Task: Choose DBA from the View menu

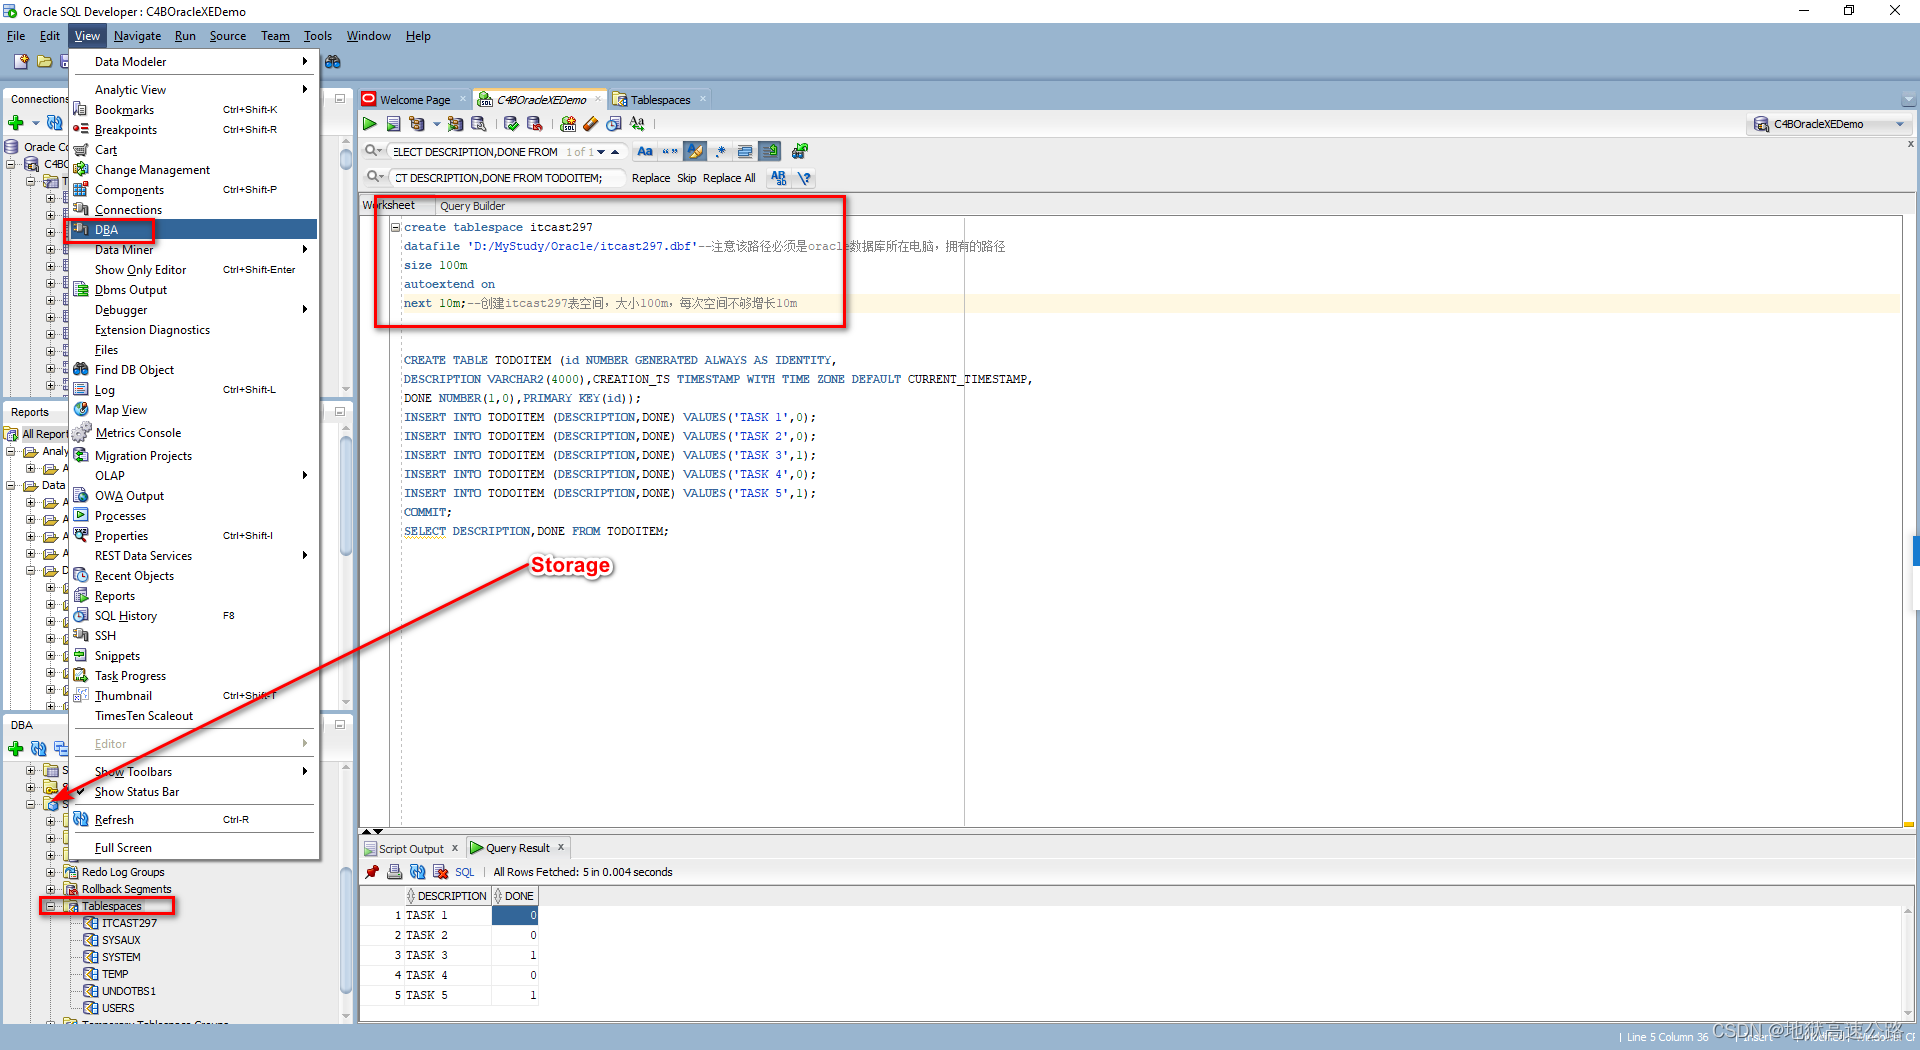Action: point(193,230)
